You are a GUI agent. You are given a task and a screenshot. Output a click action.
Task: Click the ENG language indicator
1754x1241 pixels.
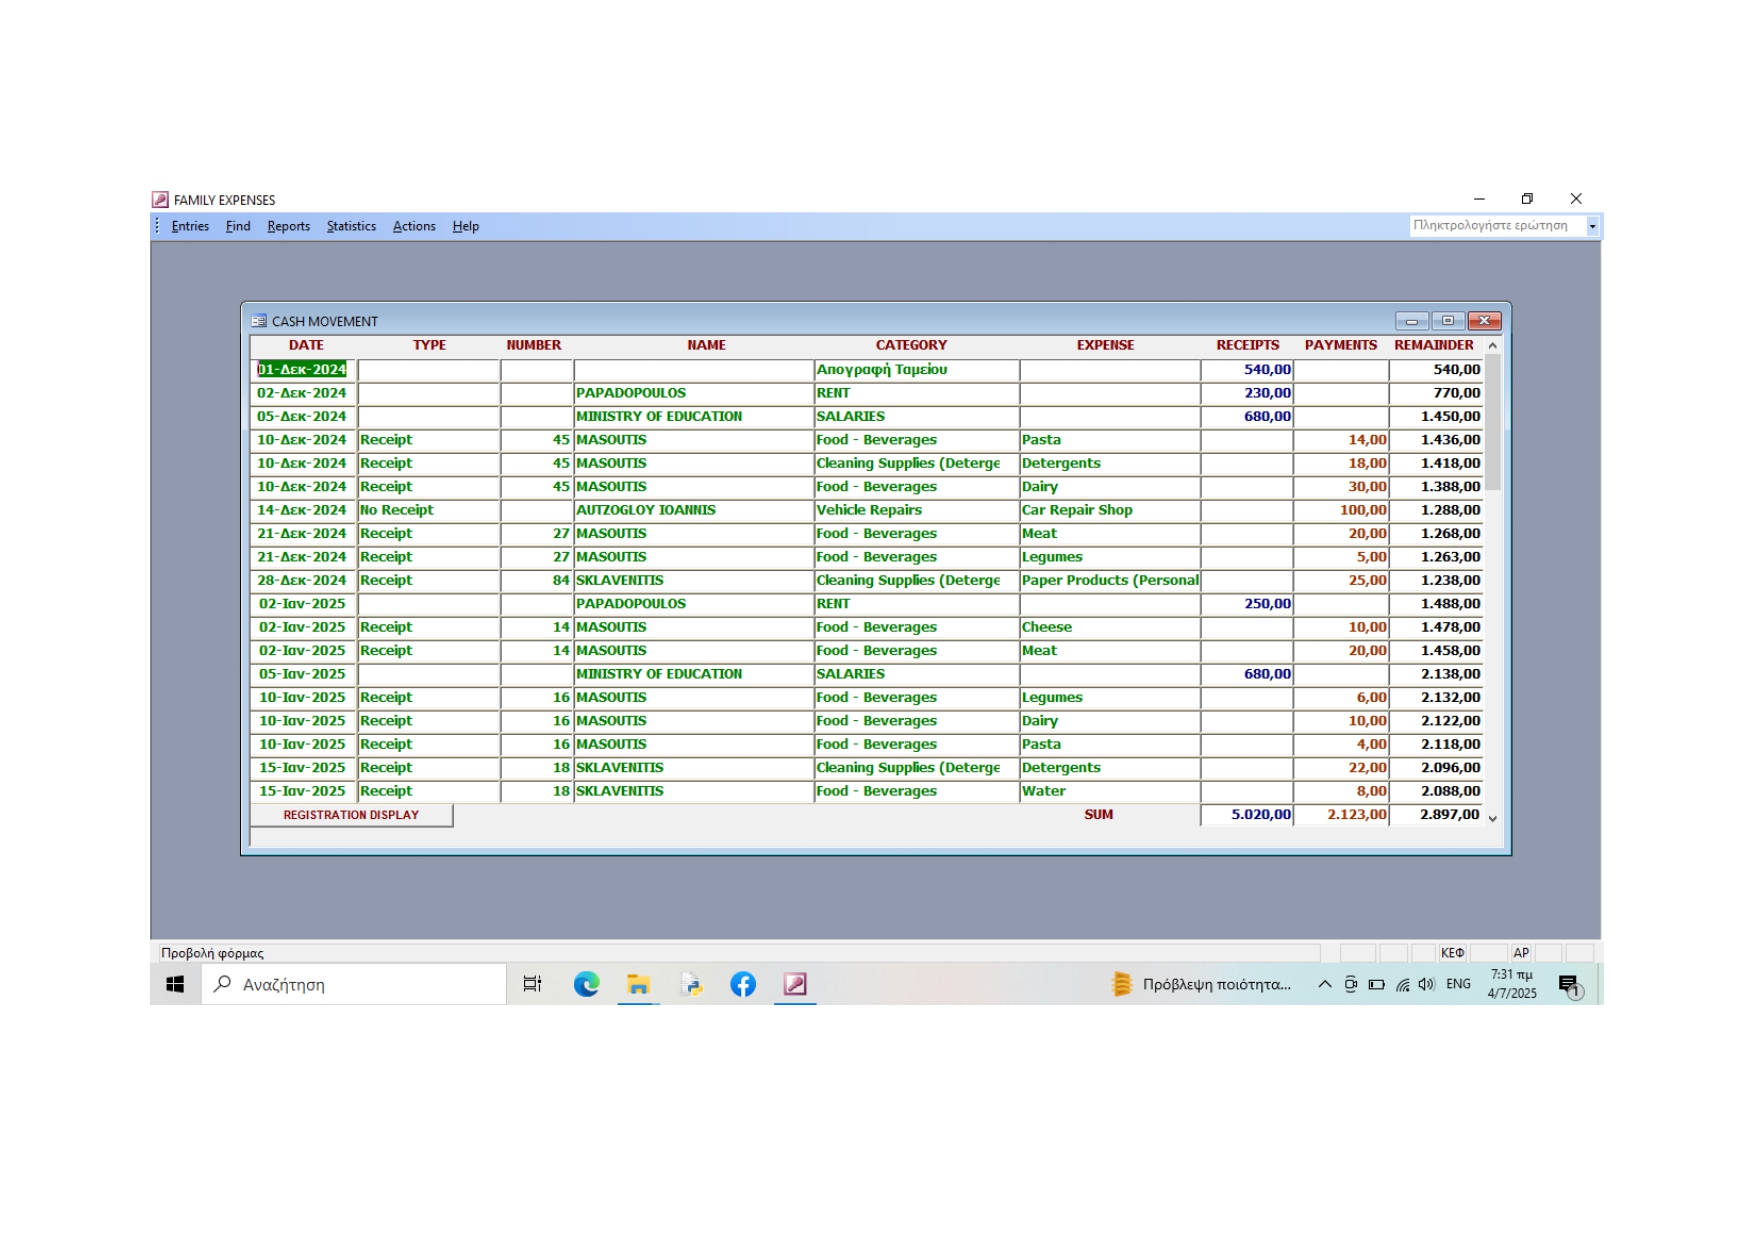[1458, 984]
